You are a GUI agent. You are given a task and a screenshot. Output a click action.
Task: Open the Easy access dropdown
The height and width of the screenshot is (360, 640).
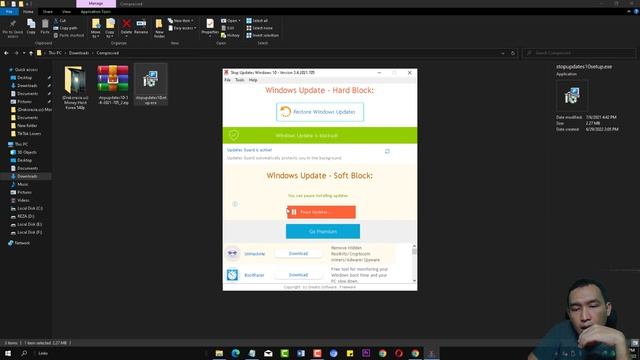[182, 28]
